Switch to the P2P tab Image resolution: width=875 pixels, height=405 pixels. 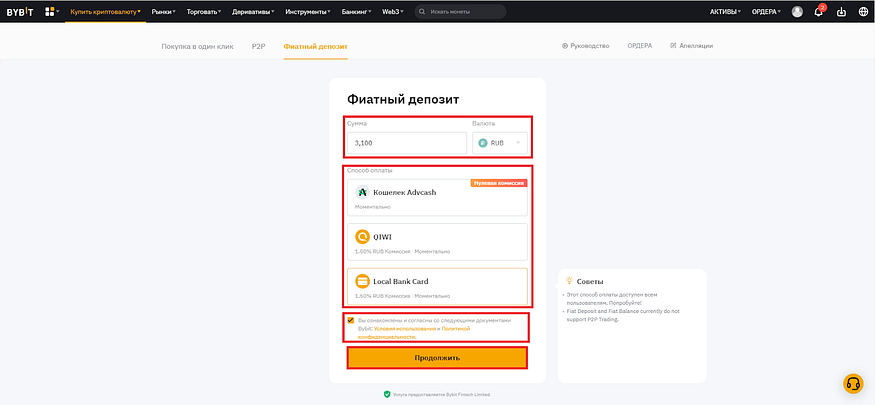pos(258,46)
